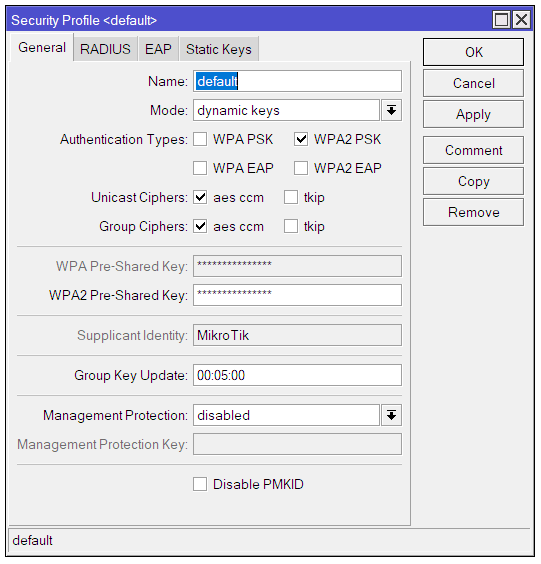Click the OK button

[473, 52]
